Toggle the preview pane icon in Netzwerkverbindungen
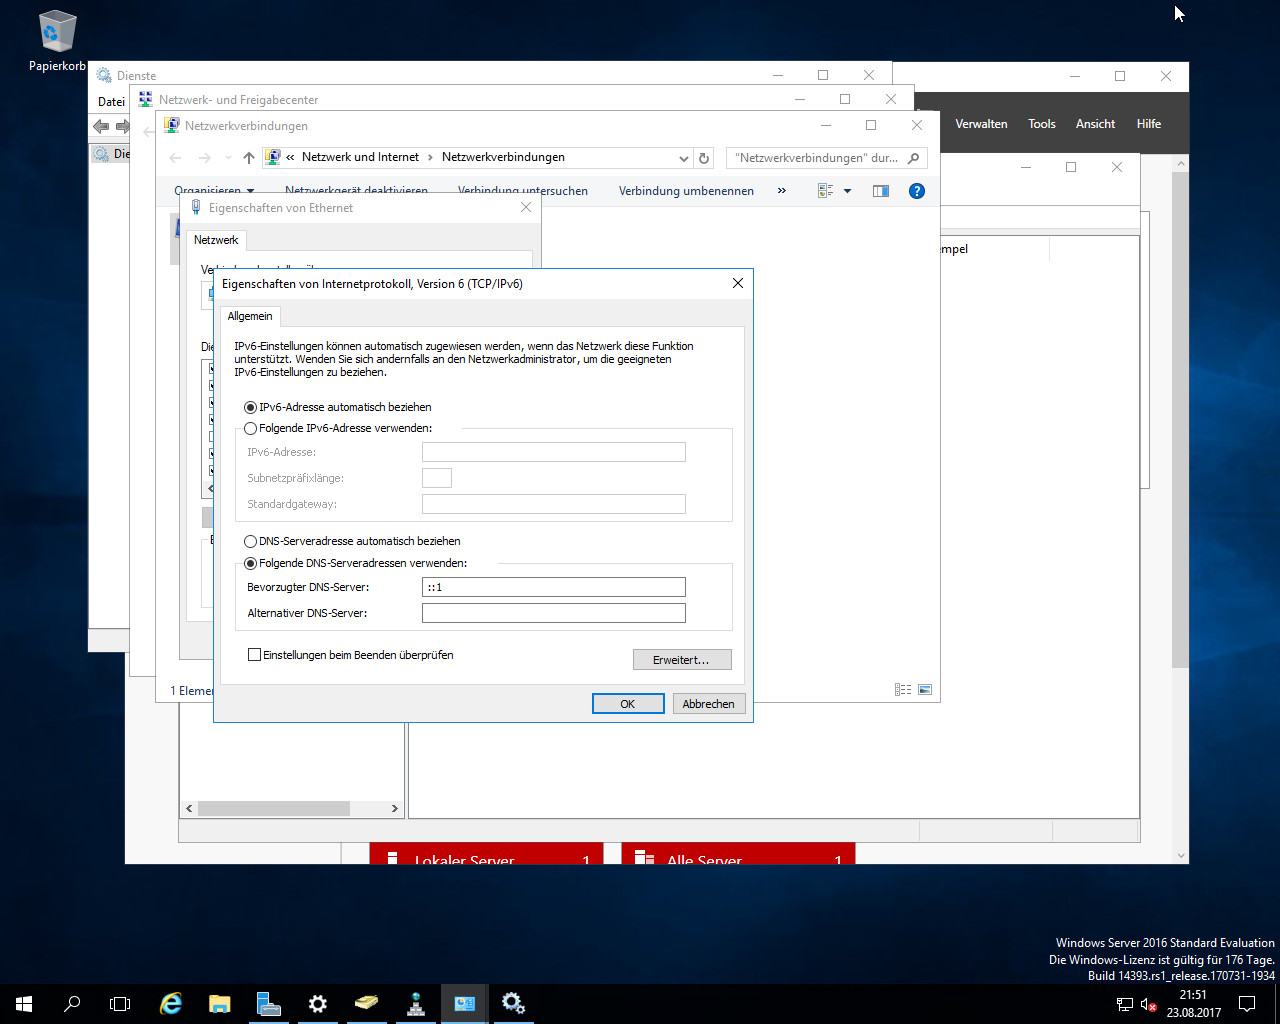 coord(881,191)
